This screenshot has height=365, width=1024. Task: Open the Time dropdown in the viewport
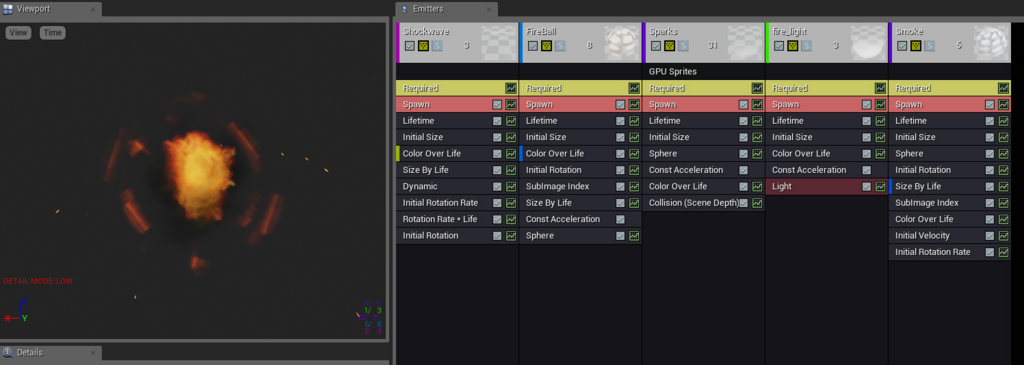(x=52, y=33)
